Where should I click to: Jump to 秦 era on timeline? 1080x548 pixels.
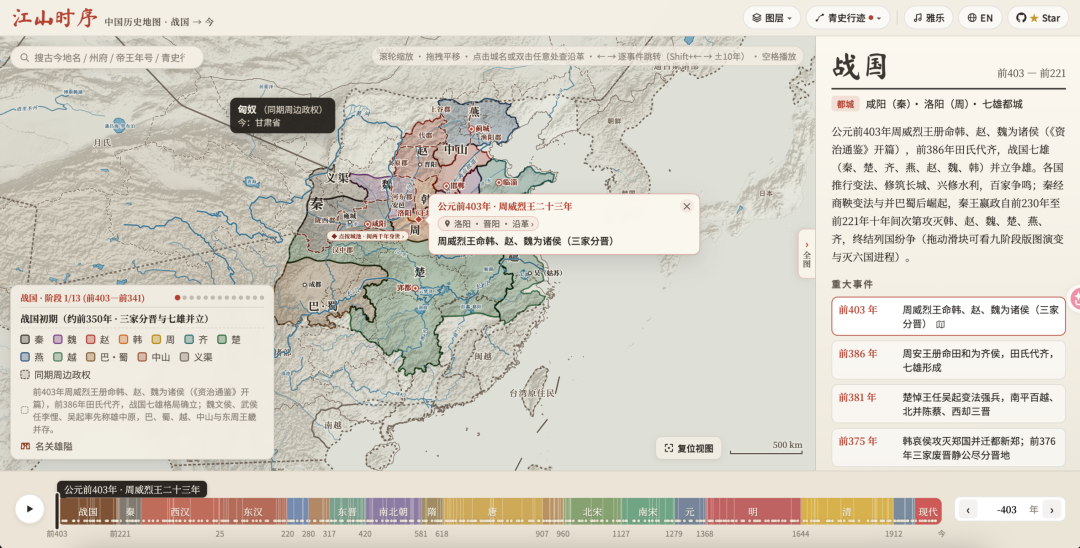130,512
